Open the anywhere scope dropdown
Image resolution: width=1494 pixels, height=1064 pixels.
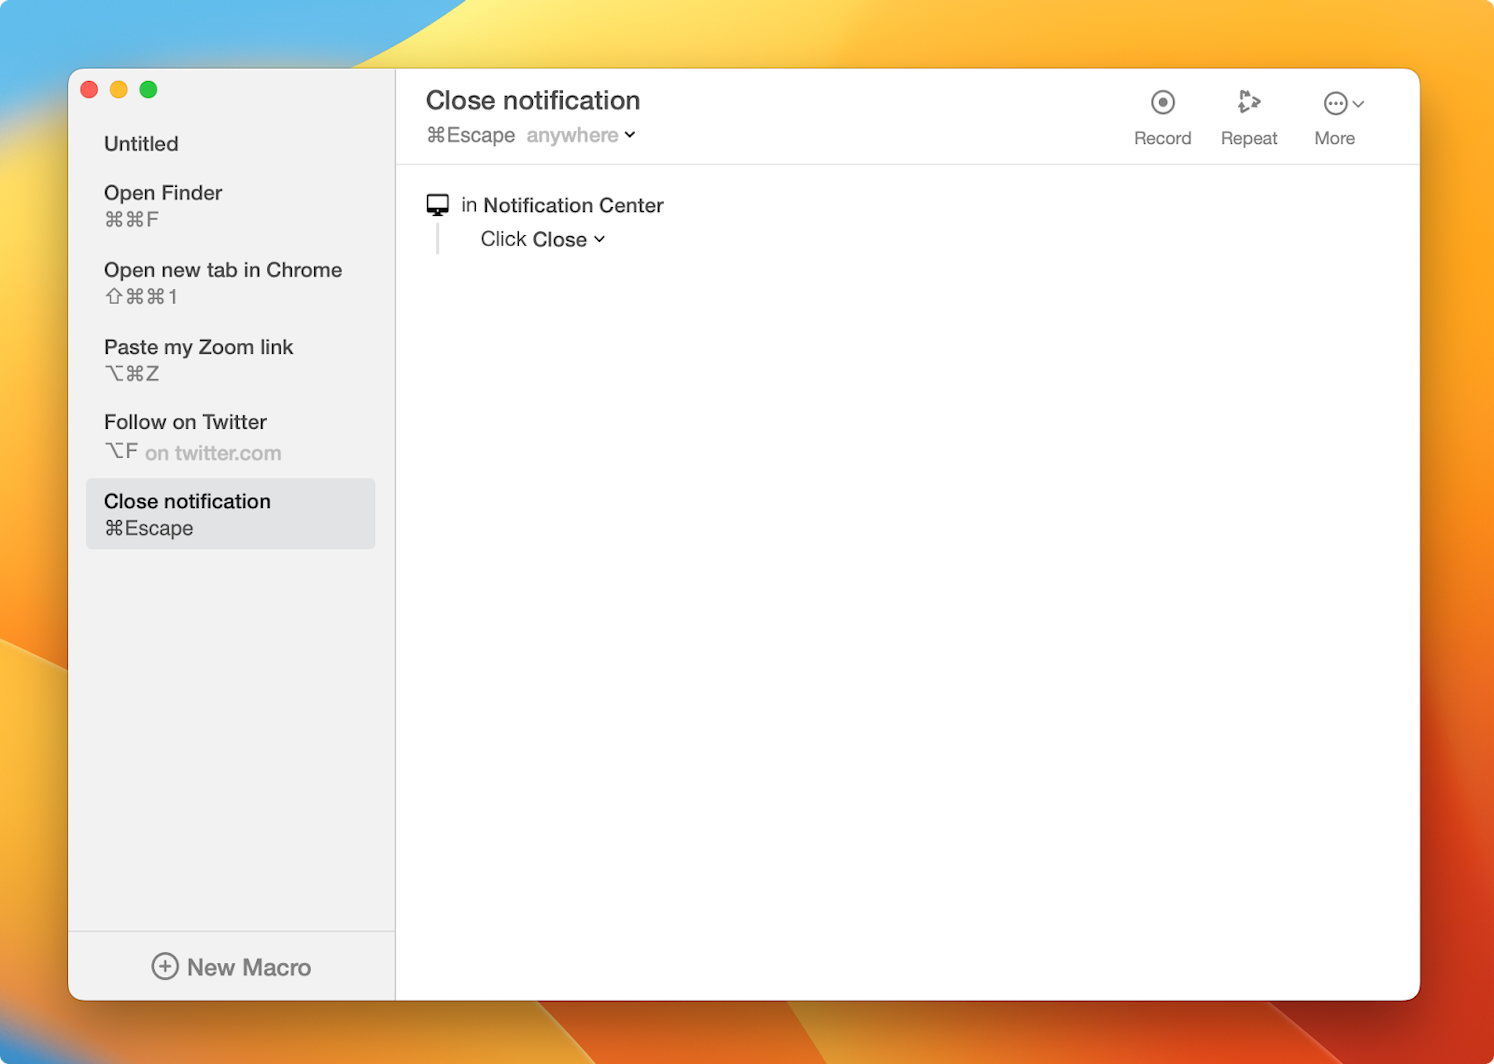[x=580, y=135]
